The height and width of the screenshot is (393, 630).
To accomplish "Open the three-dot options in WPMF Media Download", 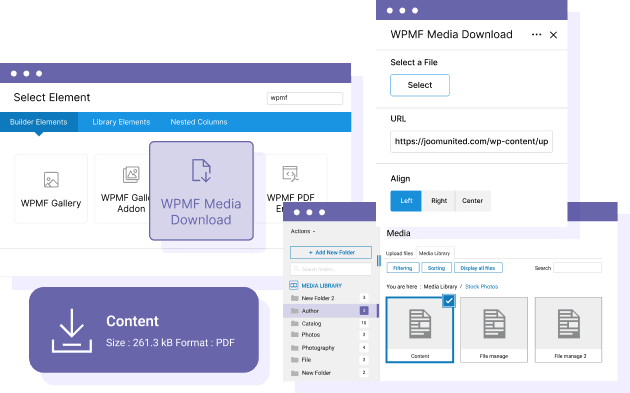I will click(536, 35).
